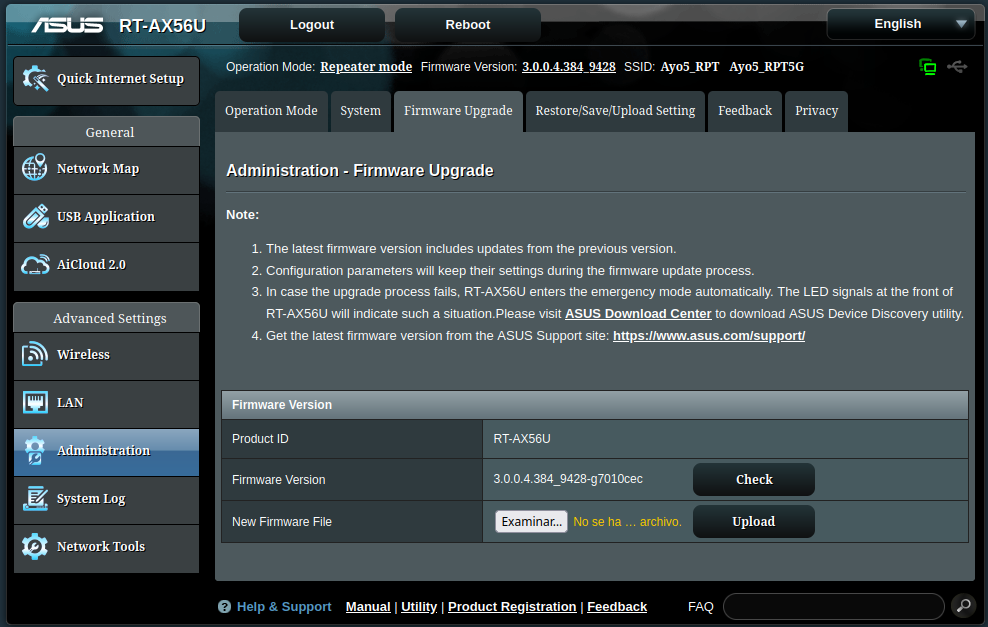The height and width of the screenshot is (627, 988).
Task: Open the footer Feedback link
Action: pos(617,607)
